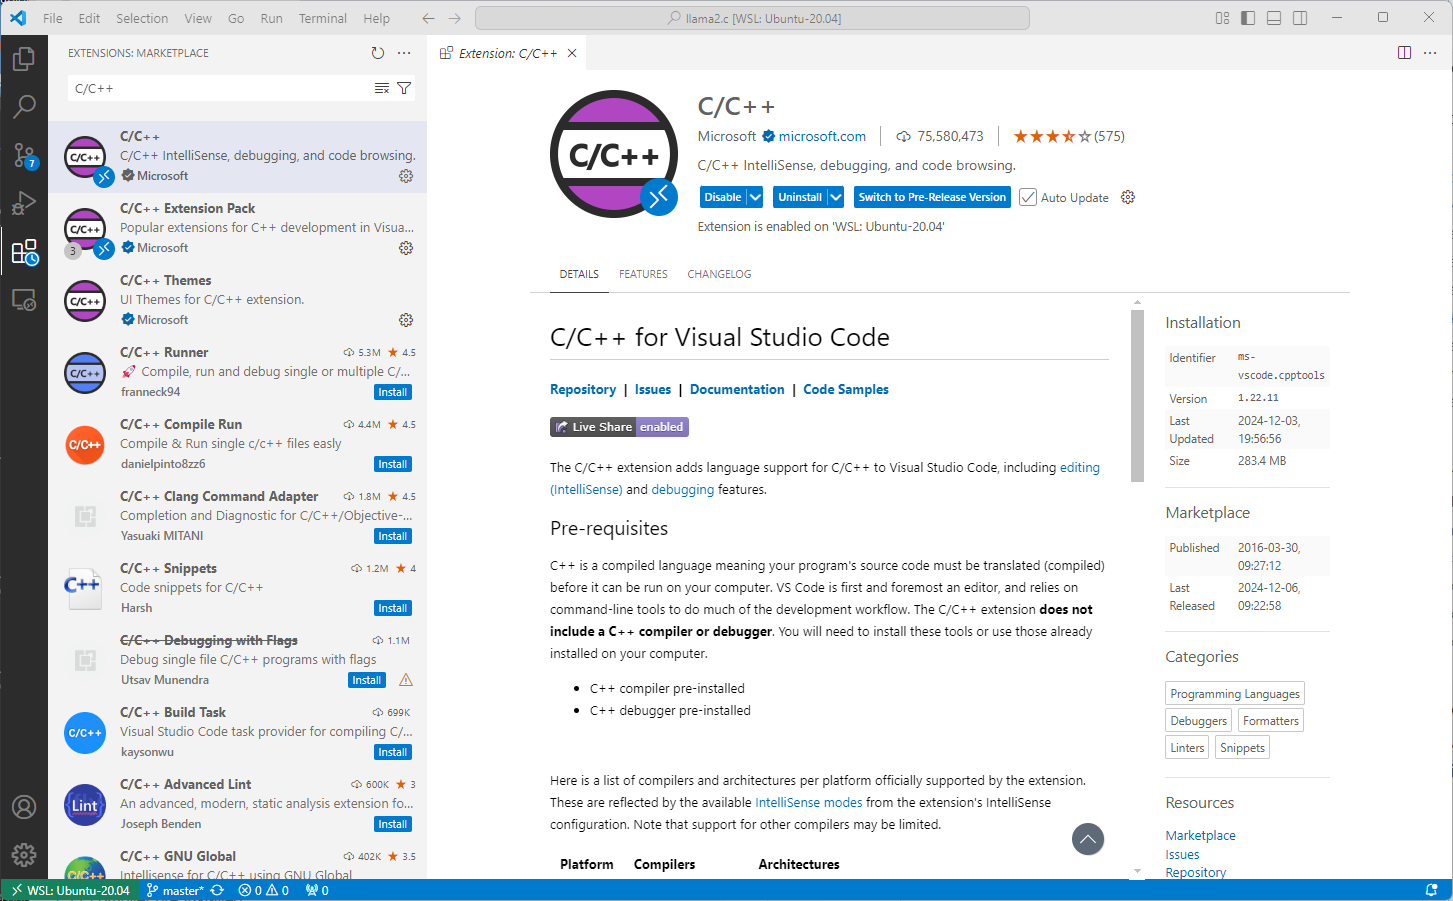This screenshot has width=1453, height=901.
Task: Switch to the CHANGELOG tab
Action: (719, 274)
